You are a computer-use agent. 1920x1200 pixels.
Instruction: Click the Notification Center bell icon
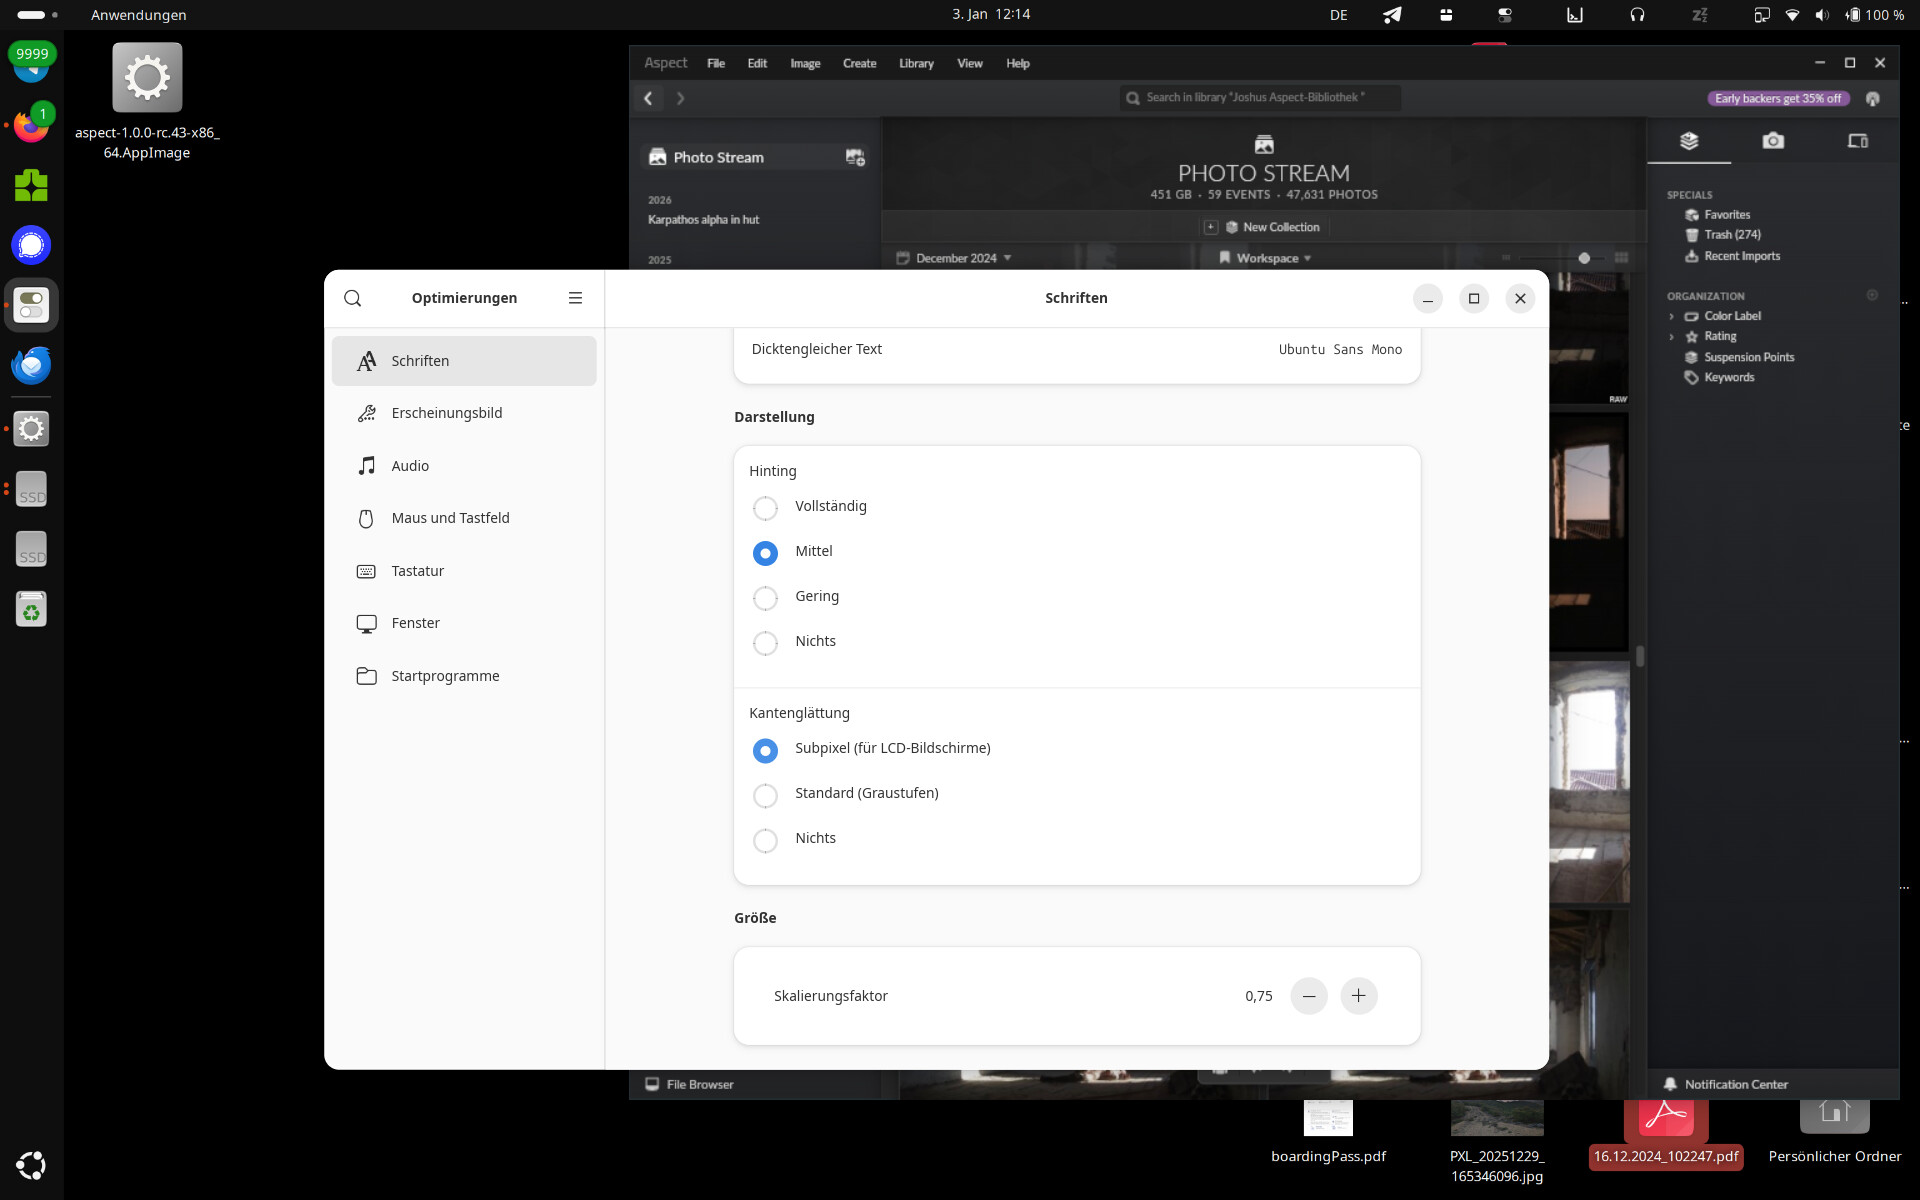tap(1670, 1084)
